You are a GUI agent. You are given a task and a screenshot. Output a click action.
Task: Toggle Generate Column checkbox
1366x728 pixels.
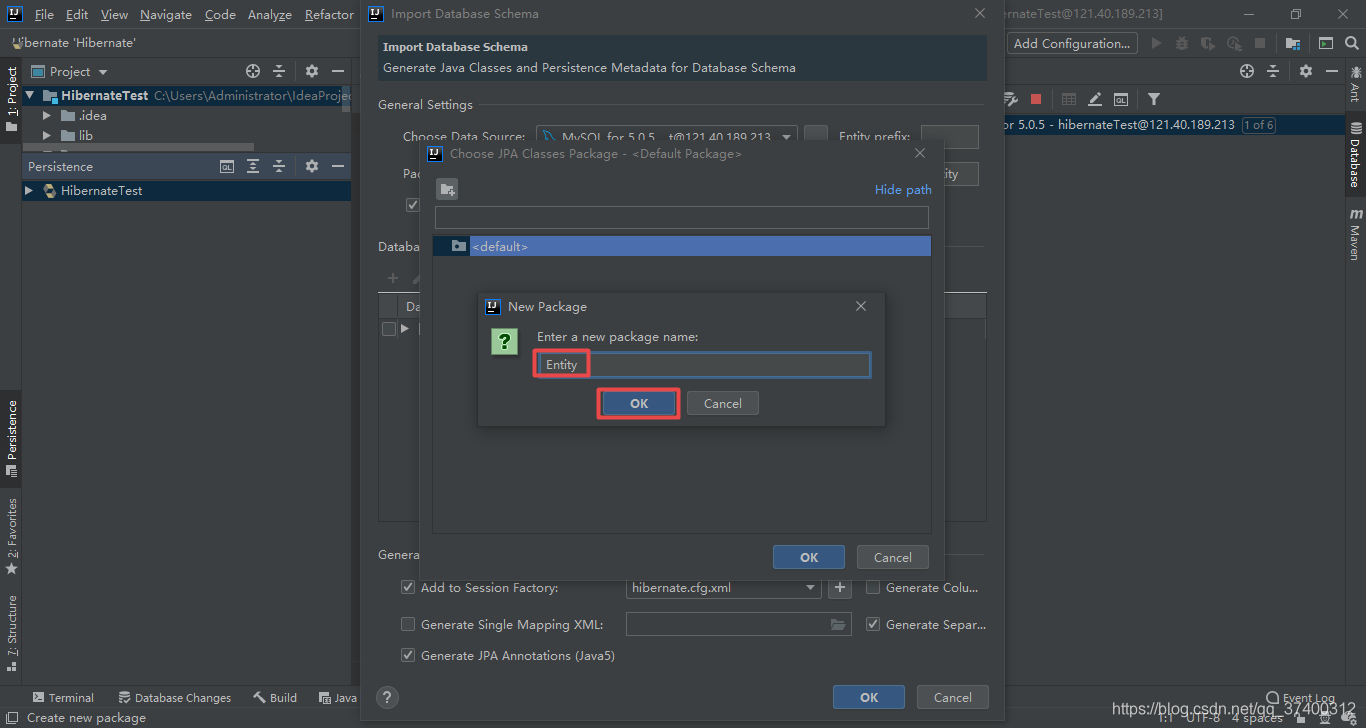(873, 587)
